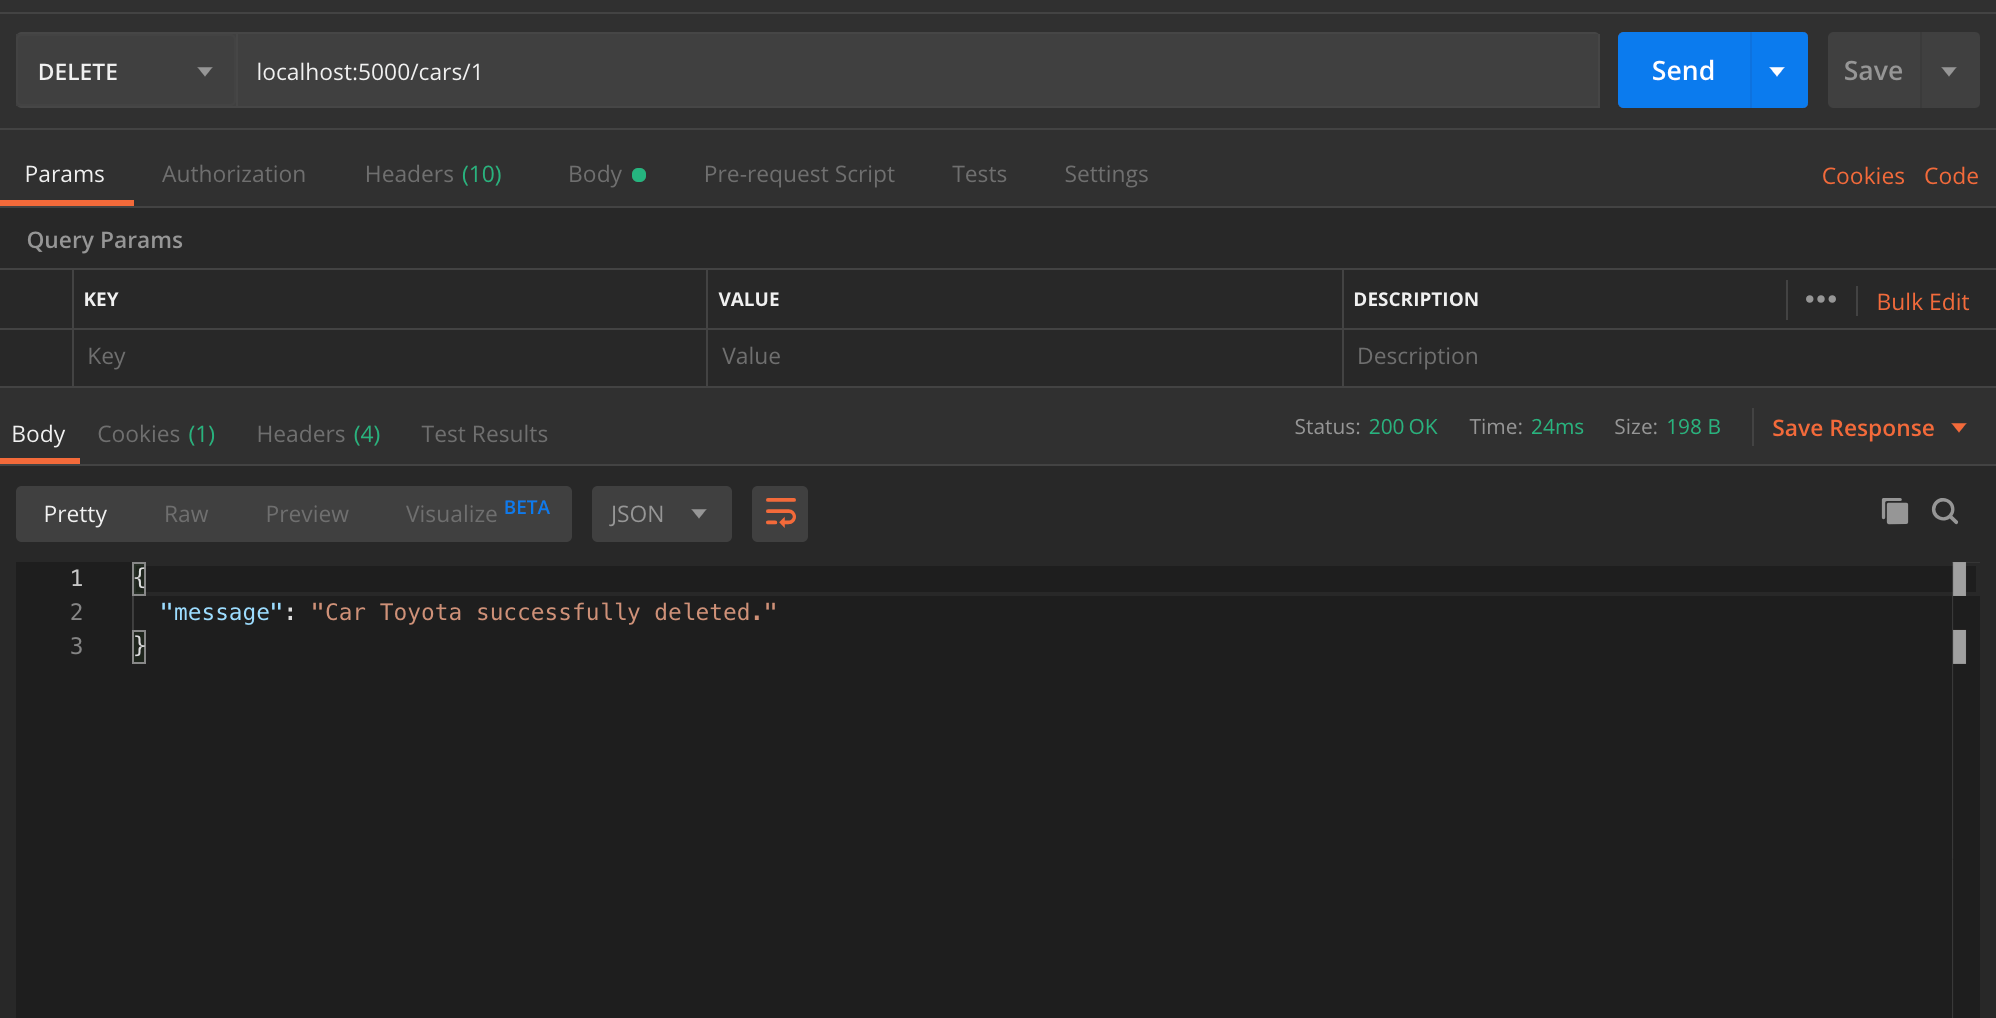Toggle line wrapping in the response viewer

pyautogui.click(x=779, y=513)
